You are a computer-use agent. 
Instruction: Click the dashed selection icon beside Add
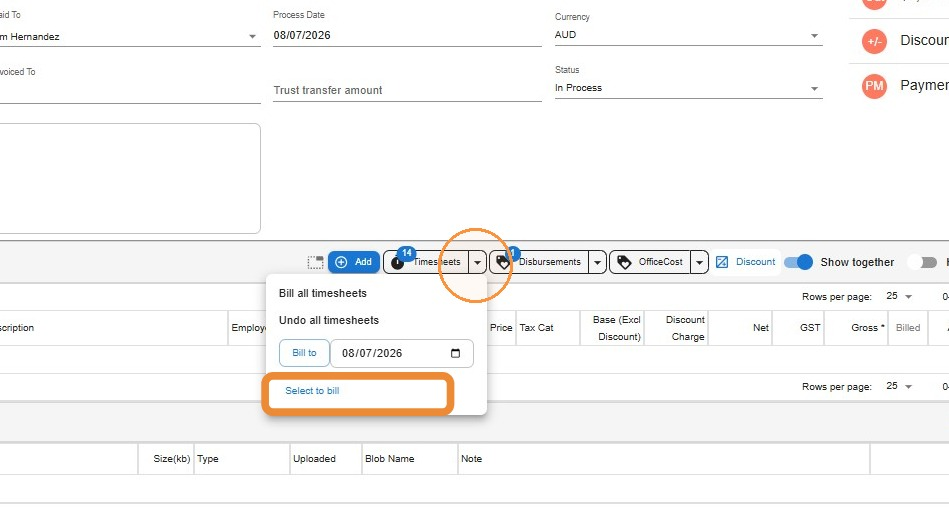pos(315,262)
